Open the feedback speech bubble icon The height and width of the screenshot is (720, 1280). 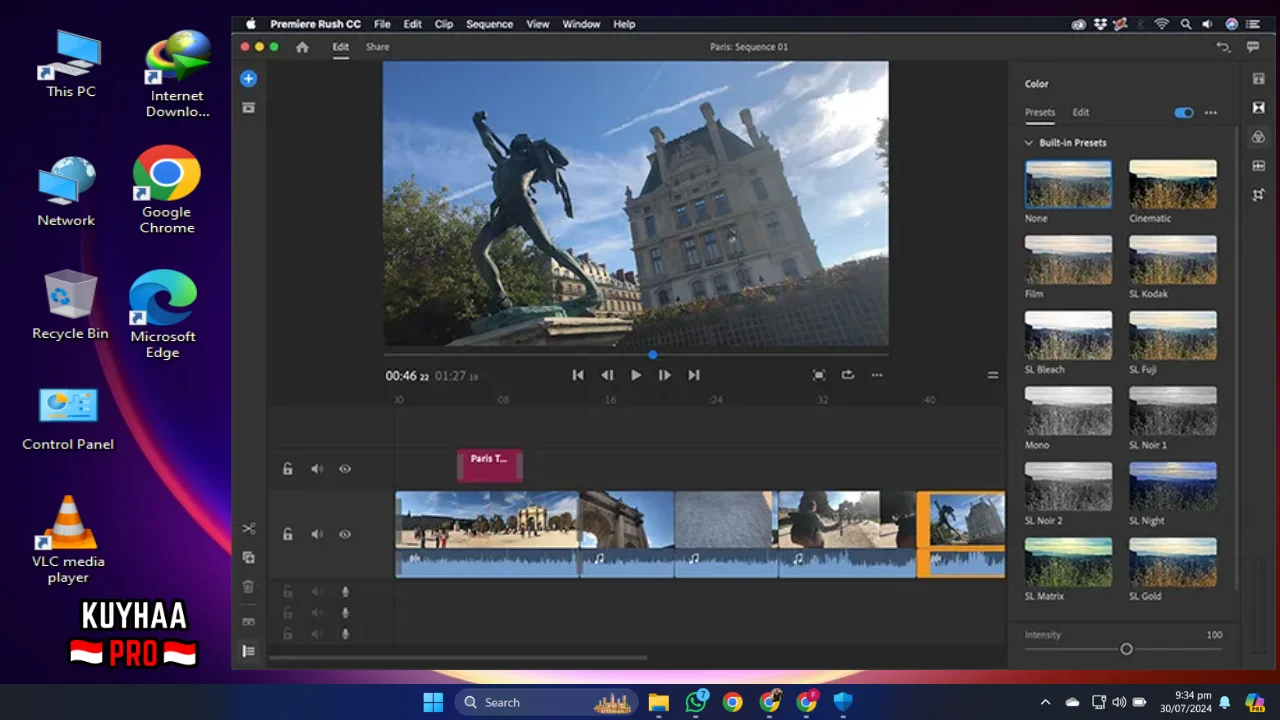coord(1253,47)
